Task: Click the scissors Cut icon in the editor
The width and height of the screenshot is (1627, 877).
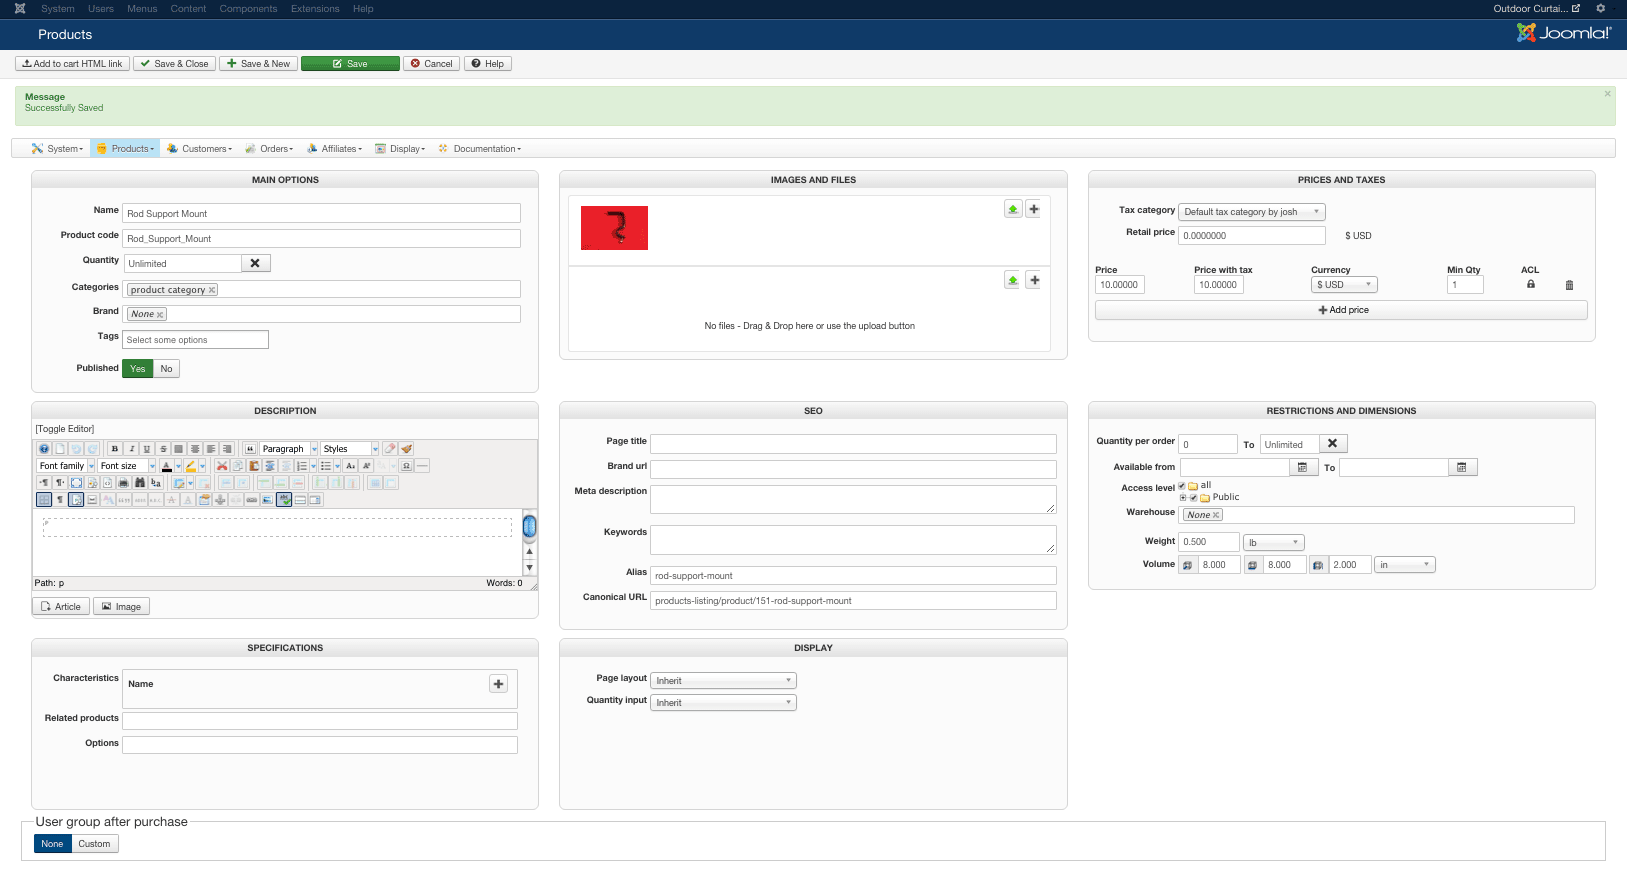Action: coord(222,466)
